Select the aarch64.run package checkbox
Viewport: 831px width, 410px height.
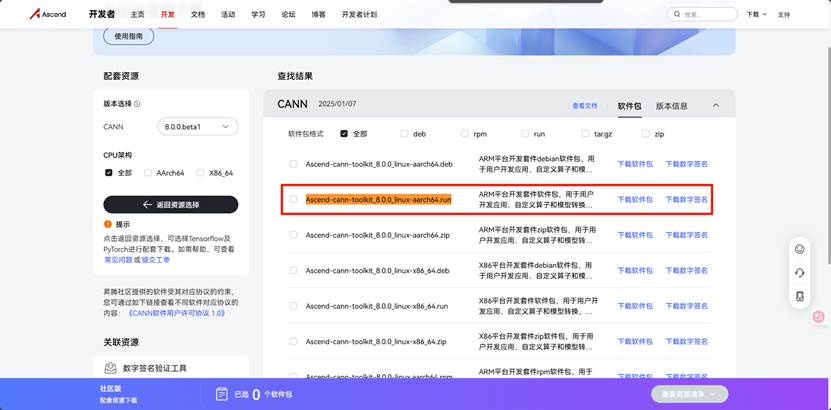(x=293, y=199)
